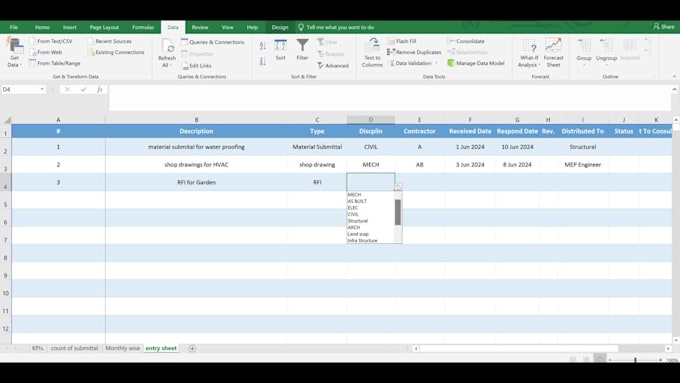Image resolution: width=680 pixels, height=383 pixels.
Task: Open the Help tab
Action: pos(252,27)
